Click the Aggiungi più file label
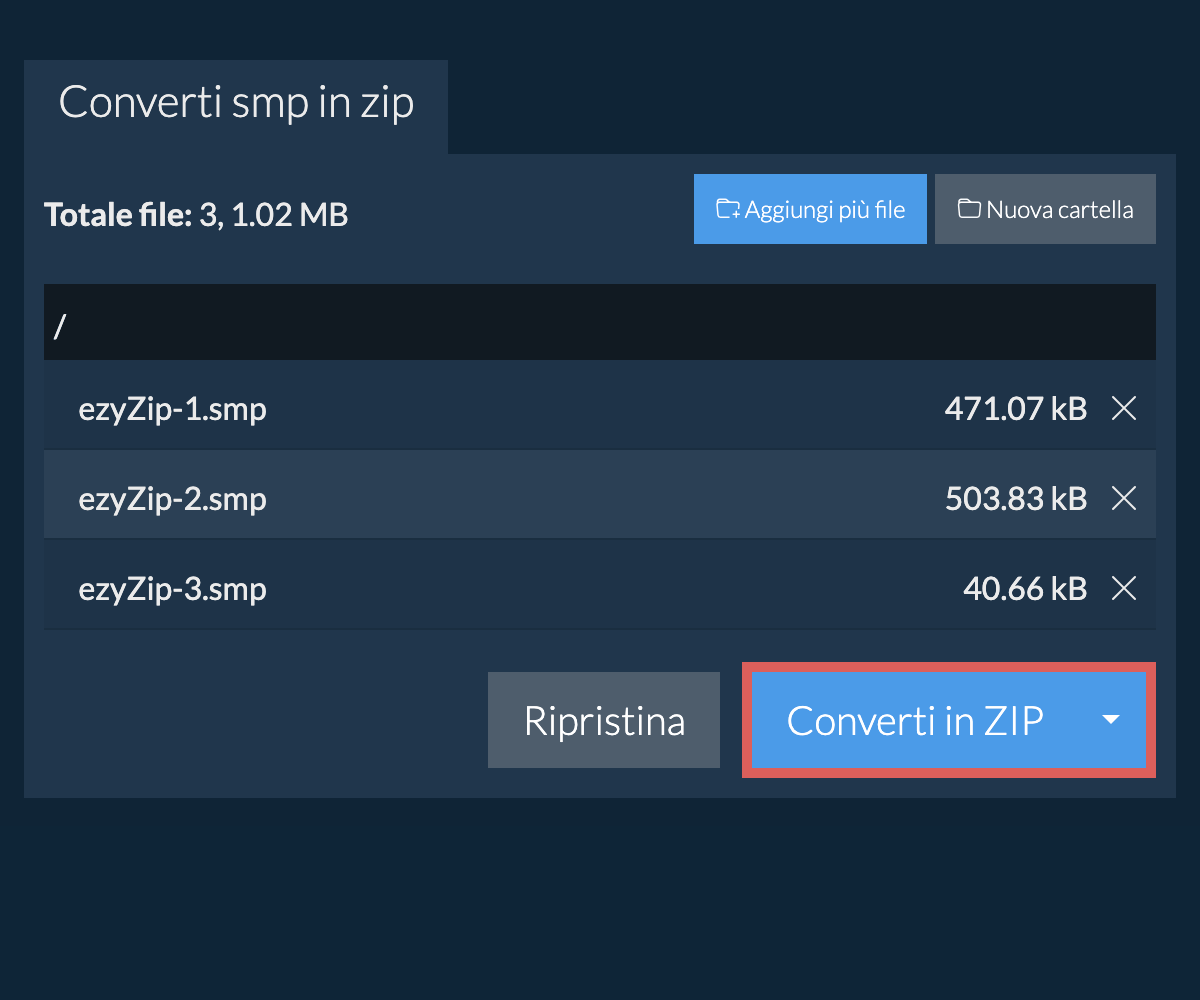This screenshot has height=1000, width=1200. tap(825, 210)
